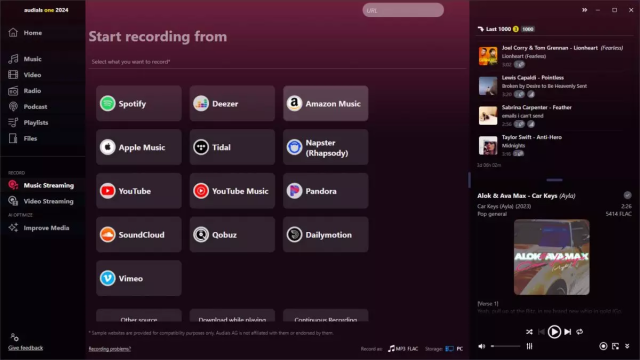Choose the Spotify recording source
Image resolution: width=640 pixels, height=360 pixels.
[x=139, y=104]
